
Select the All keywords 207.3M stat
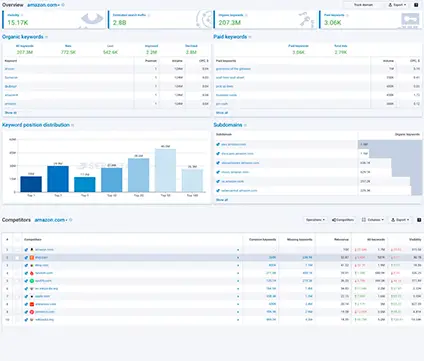pyautogui.click(x=25, y=49)
